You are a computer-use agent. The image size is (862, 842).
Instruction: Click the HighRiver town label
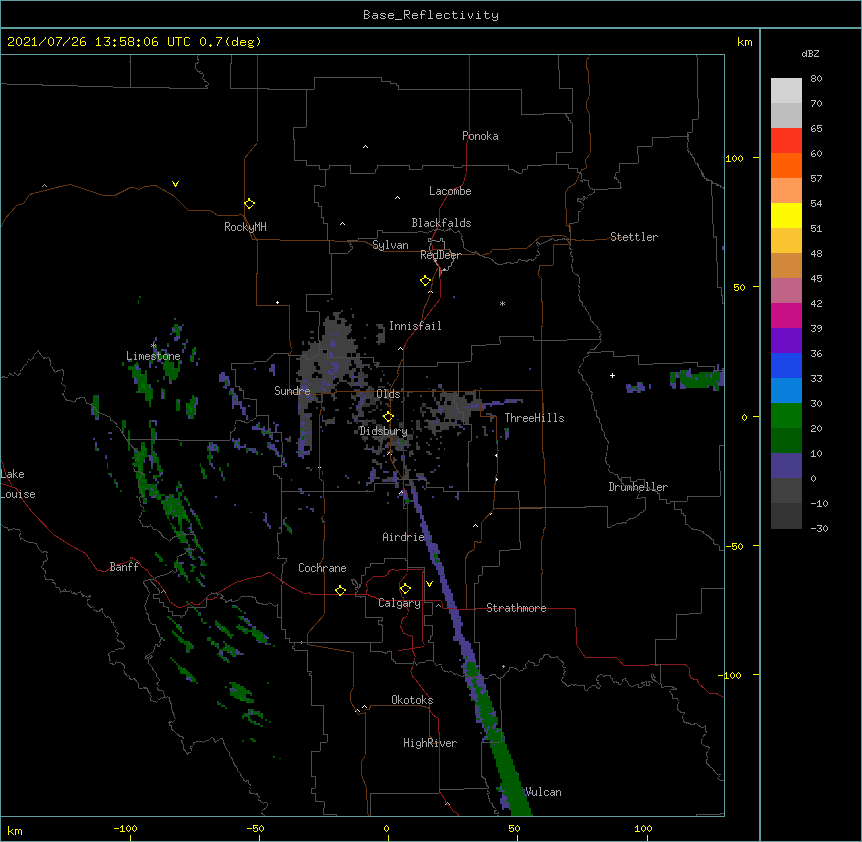(430, 743)
